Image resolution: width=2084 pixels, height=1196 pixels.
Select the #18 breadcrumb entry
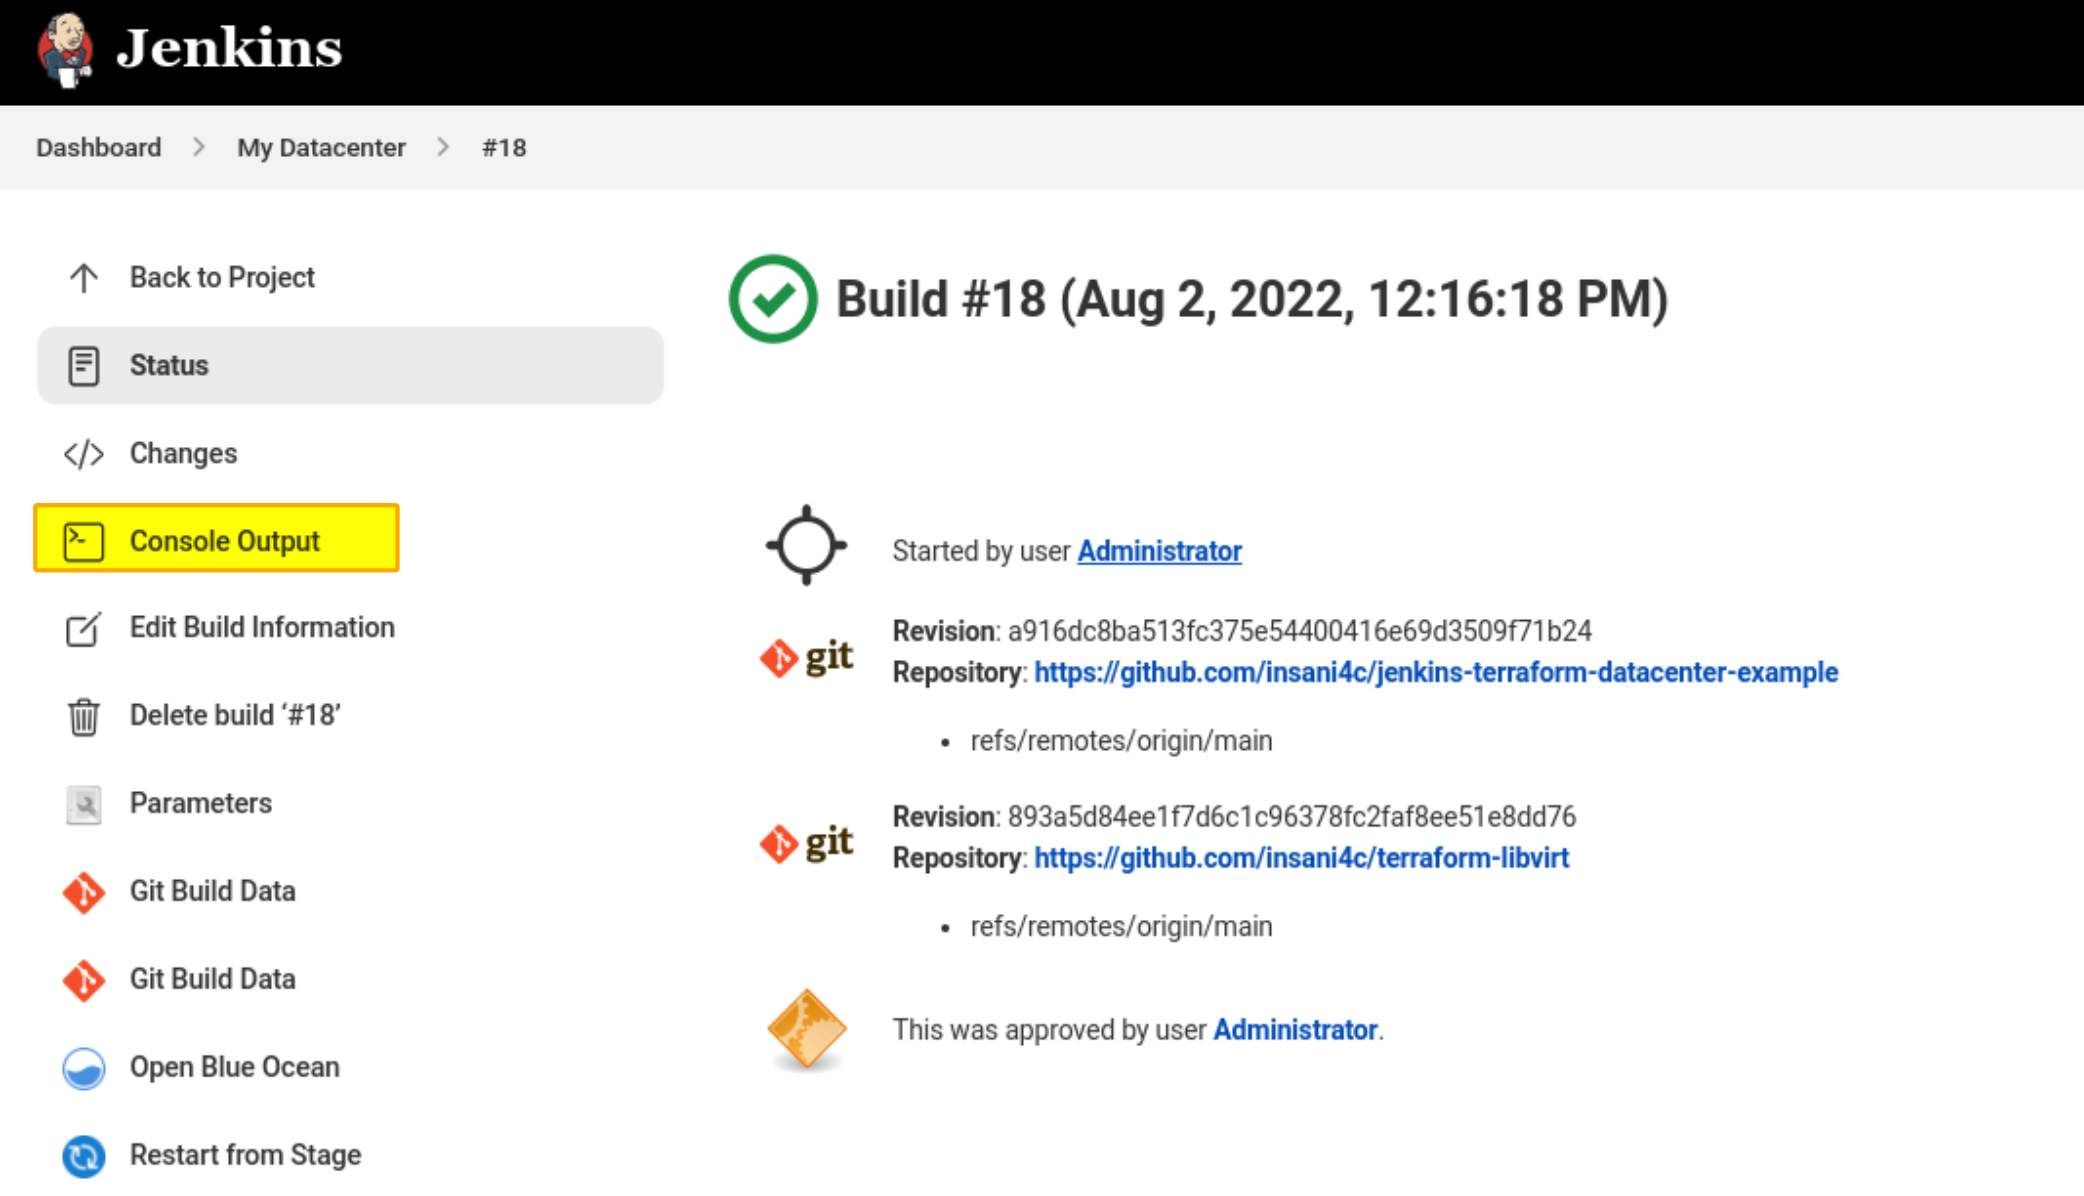tap(504, 147)
